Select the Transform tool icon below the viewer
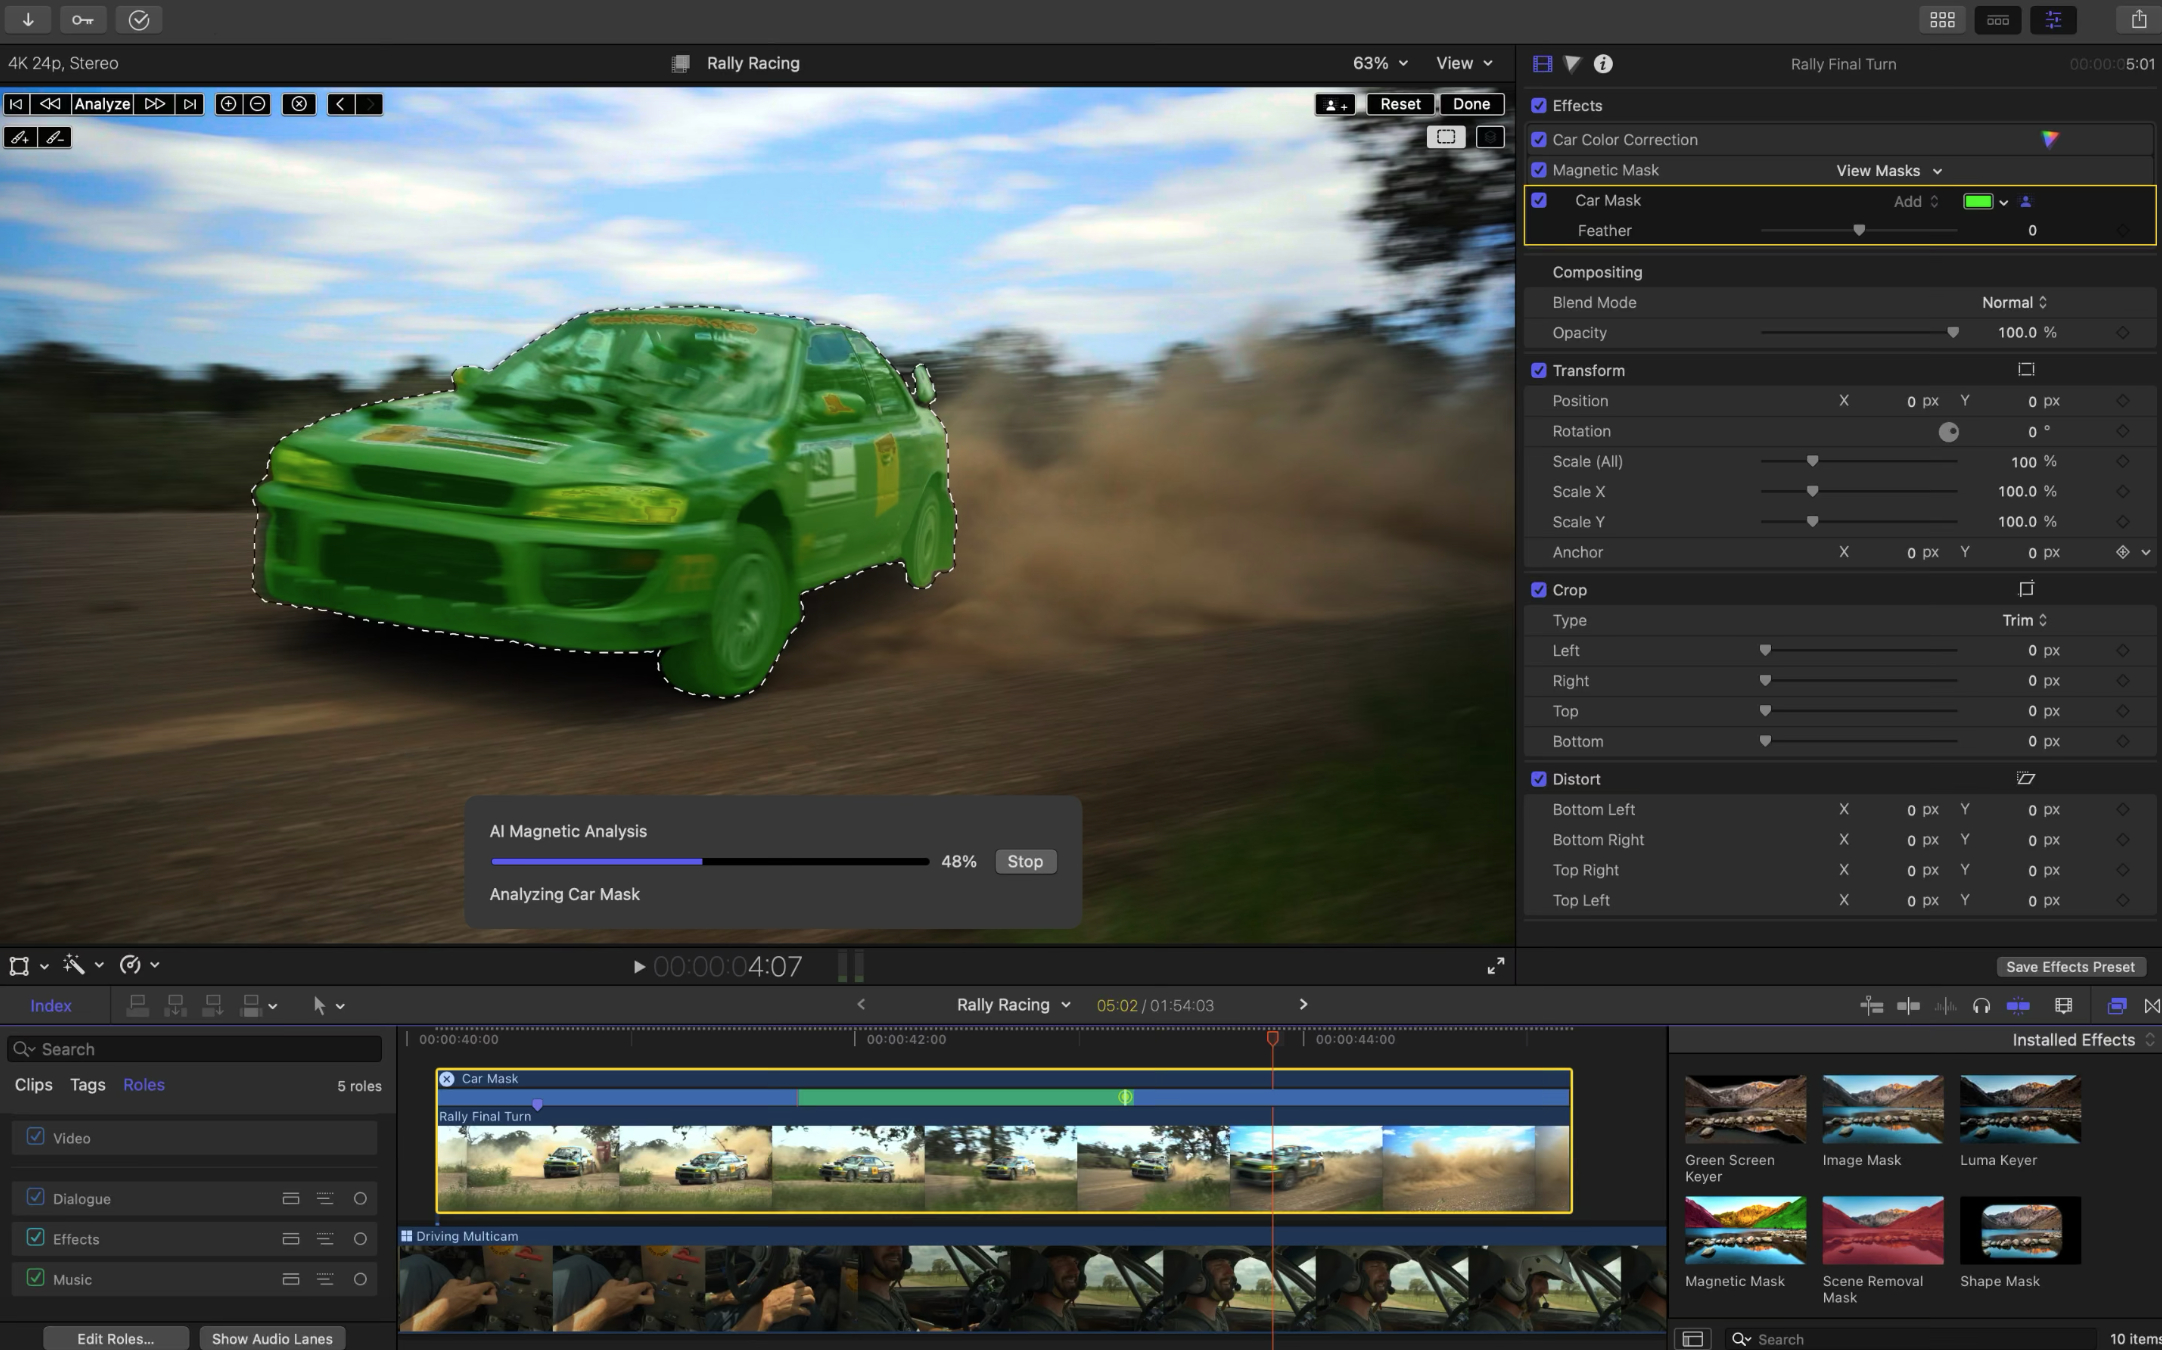Image resolution: width=2162 pixels, height=1350 pixels. click(x=19, y=965)
